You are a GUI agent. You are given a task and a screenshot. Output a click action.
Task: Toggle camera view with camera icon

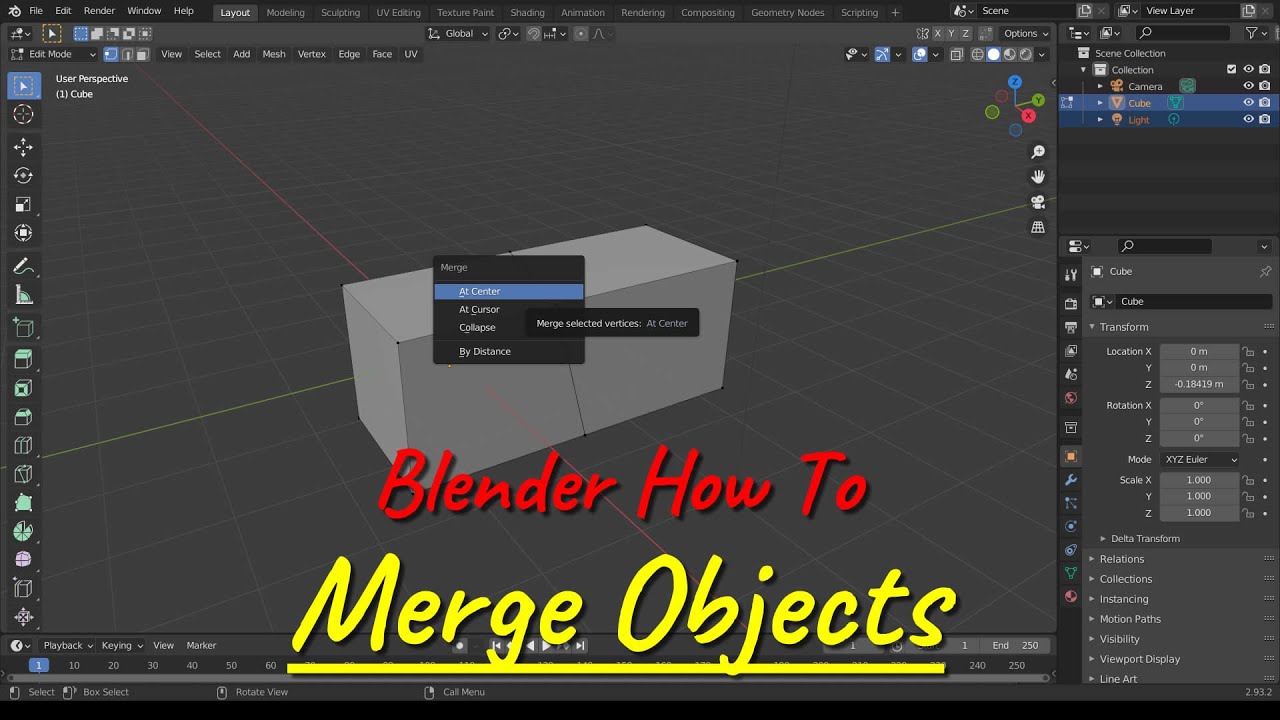[1038, 202]
